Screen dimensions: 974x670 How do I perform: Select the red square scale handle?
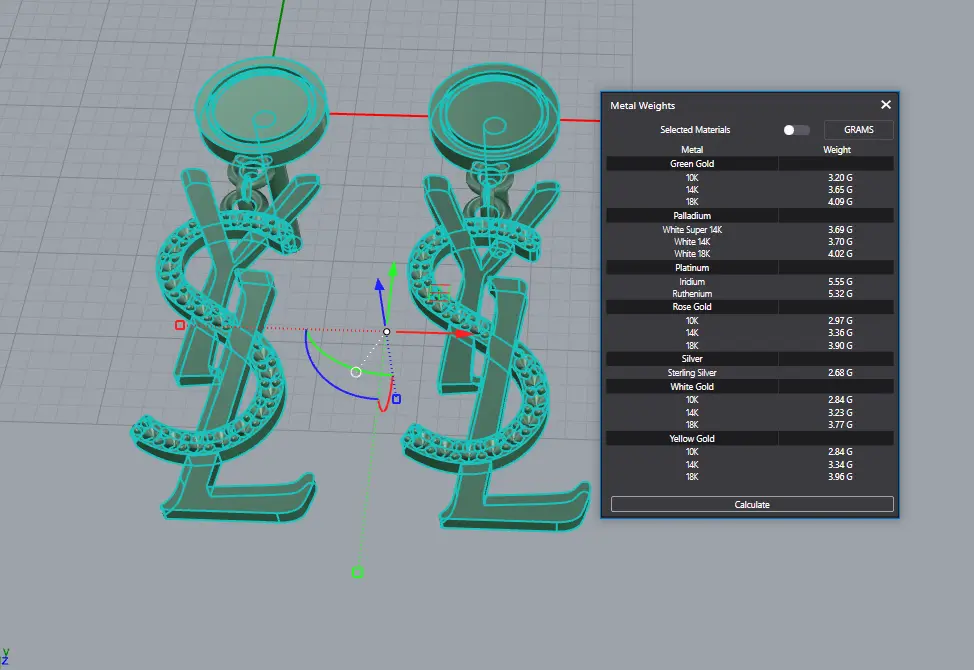click(x=180, y=325)
